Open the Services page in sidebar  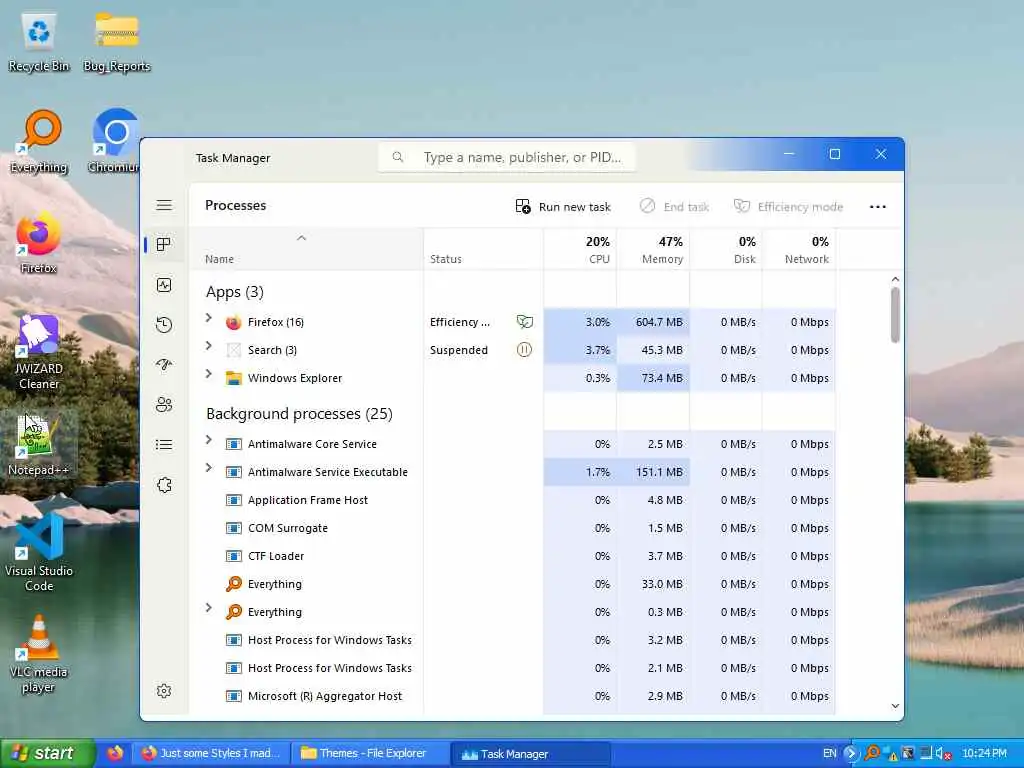click(x=164, y=485)
